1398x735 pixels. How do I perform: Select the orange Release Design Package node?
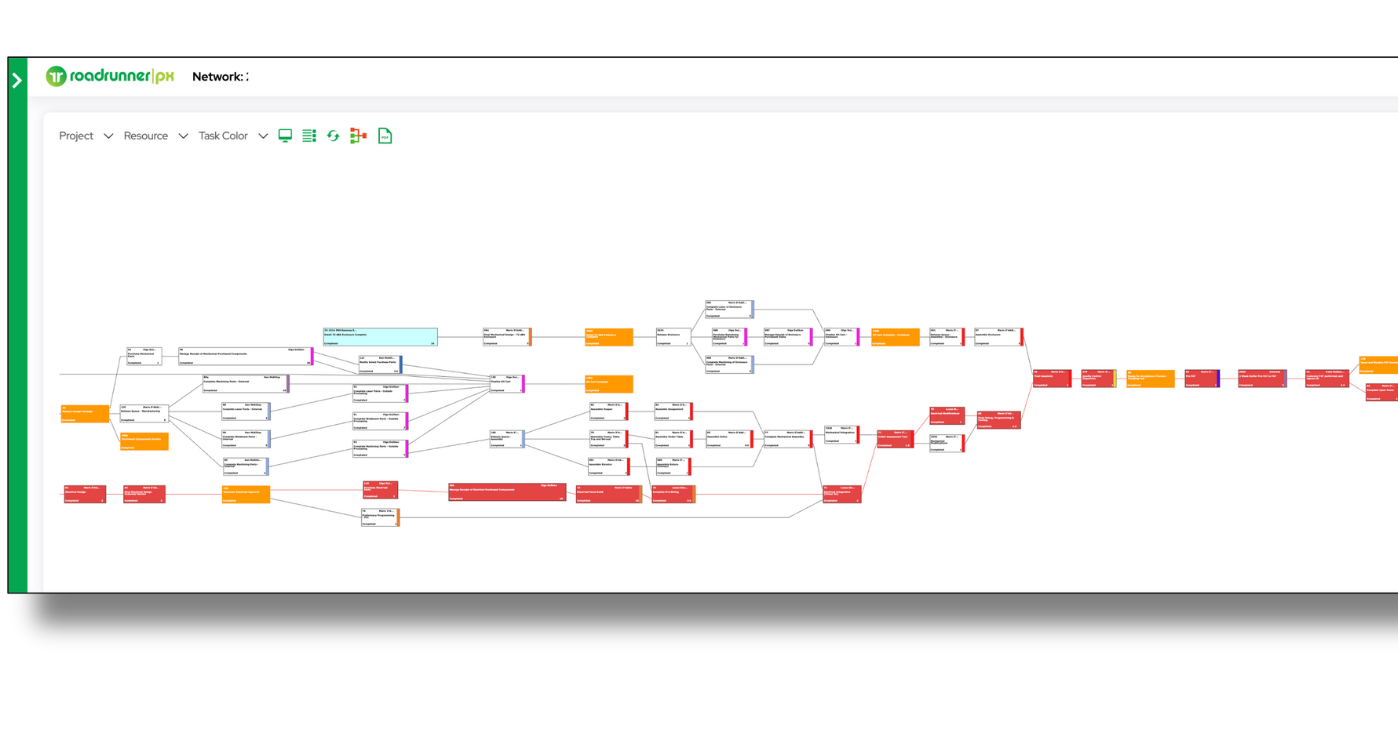(x=85, y=414)
